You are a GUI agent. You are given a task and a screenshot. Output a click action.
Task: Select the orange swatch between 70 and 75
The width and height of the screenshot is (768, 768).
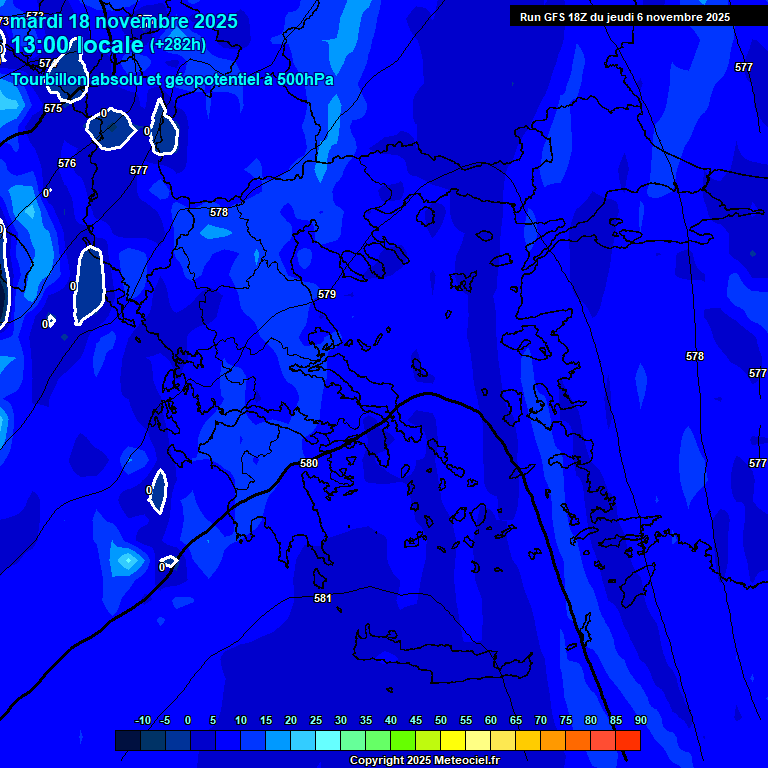click(x=553, y=740)
